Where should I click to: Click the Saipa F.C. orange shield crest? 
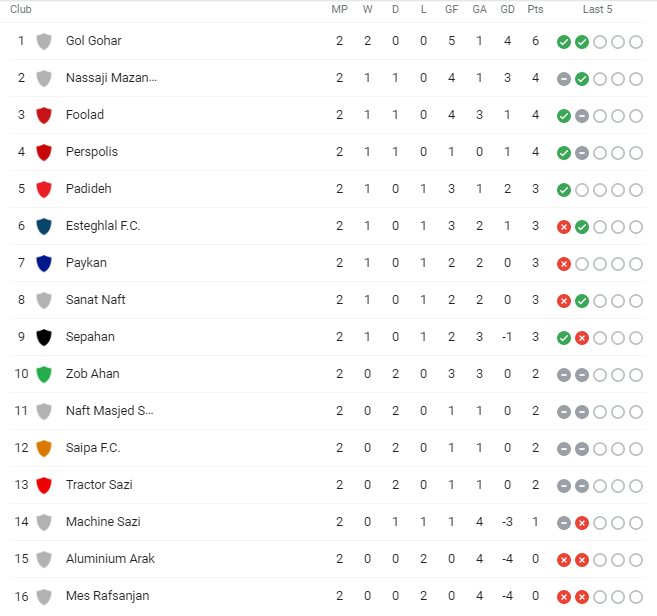[x=44, y=448]
